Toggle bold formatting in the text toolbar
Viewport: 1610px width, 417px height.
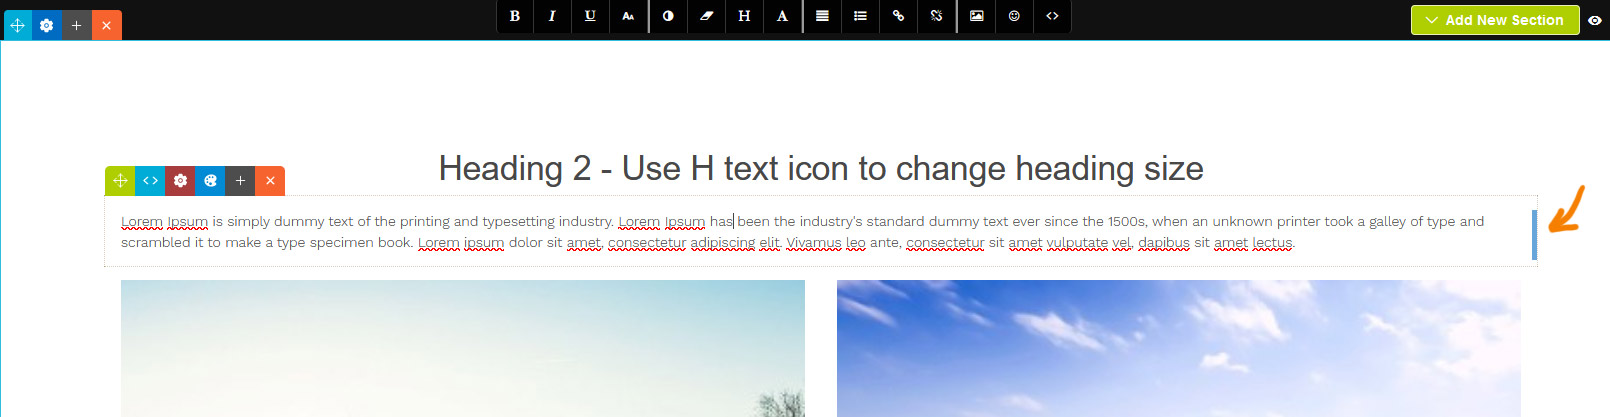click(x=515, y=16)
